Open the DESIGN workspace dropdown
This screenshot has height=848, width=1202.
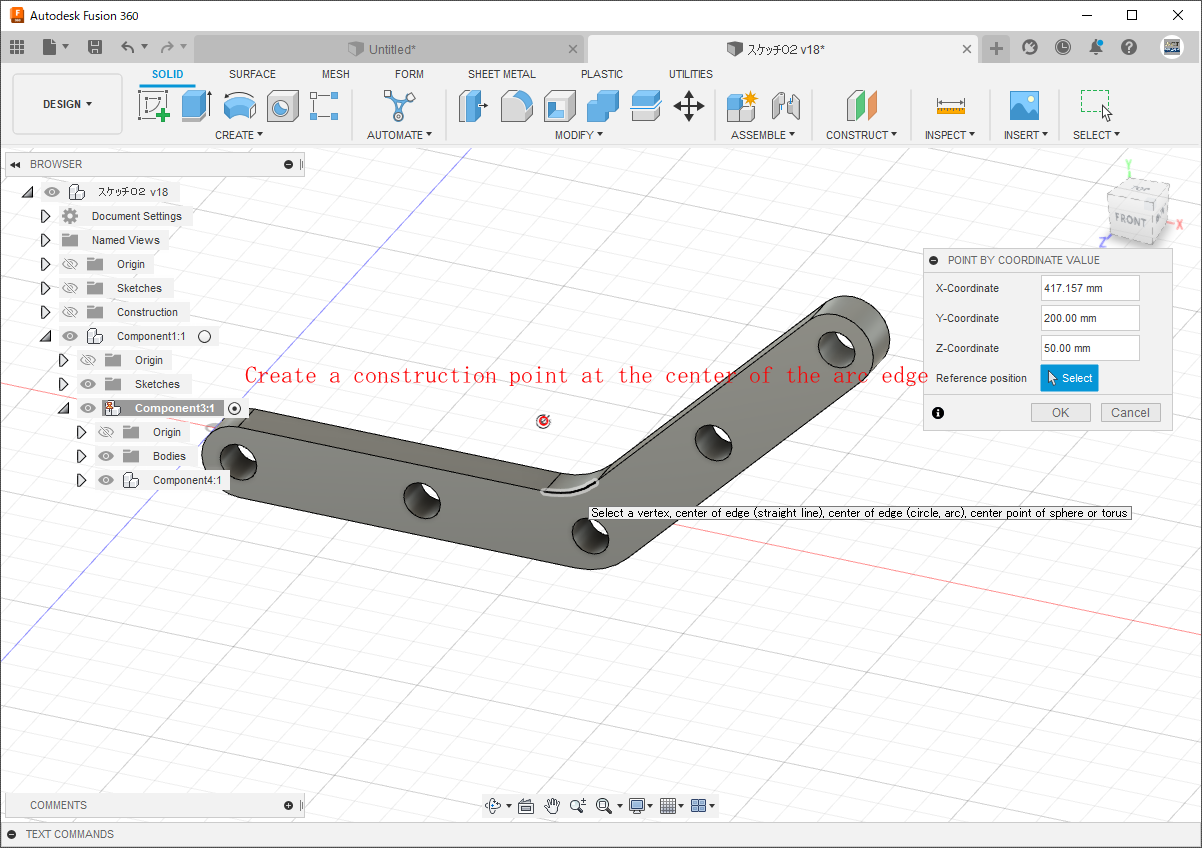click(67, 104)
